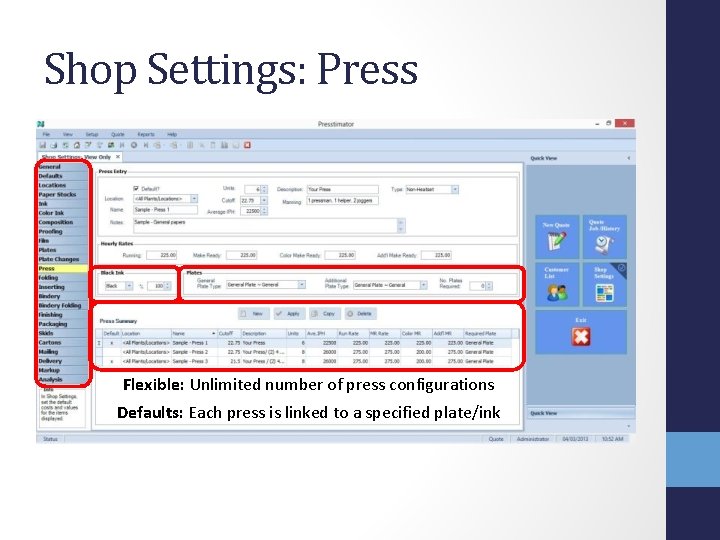
Task: Open the Customer List tile
Action: tap(557, 285)
